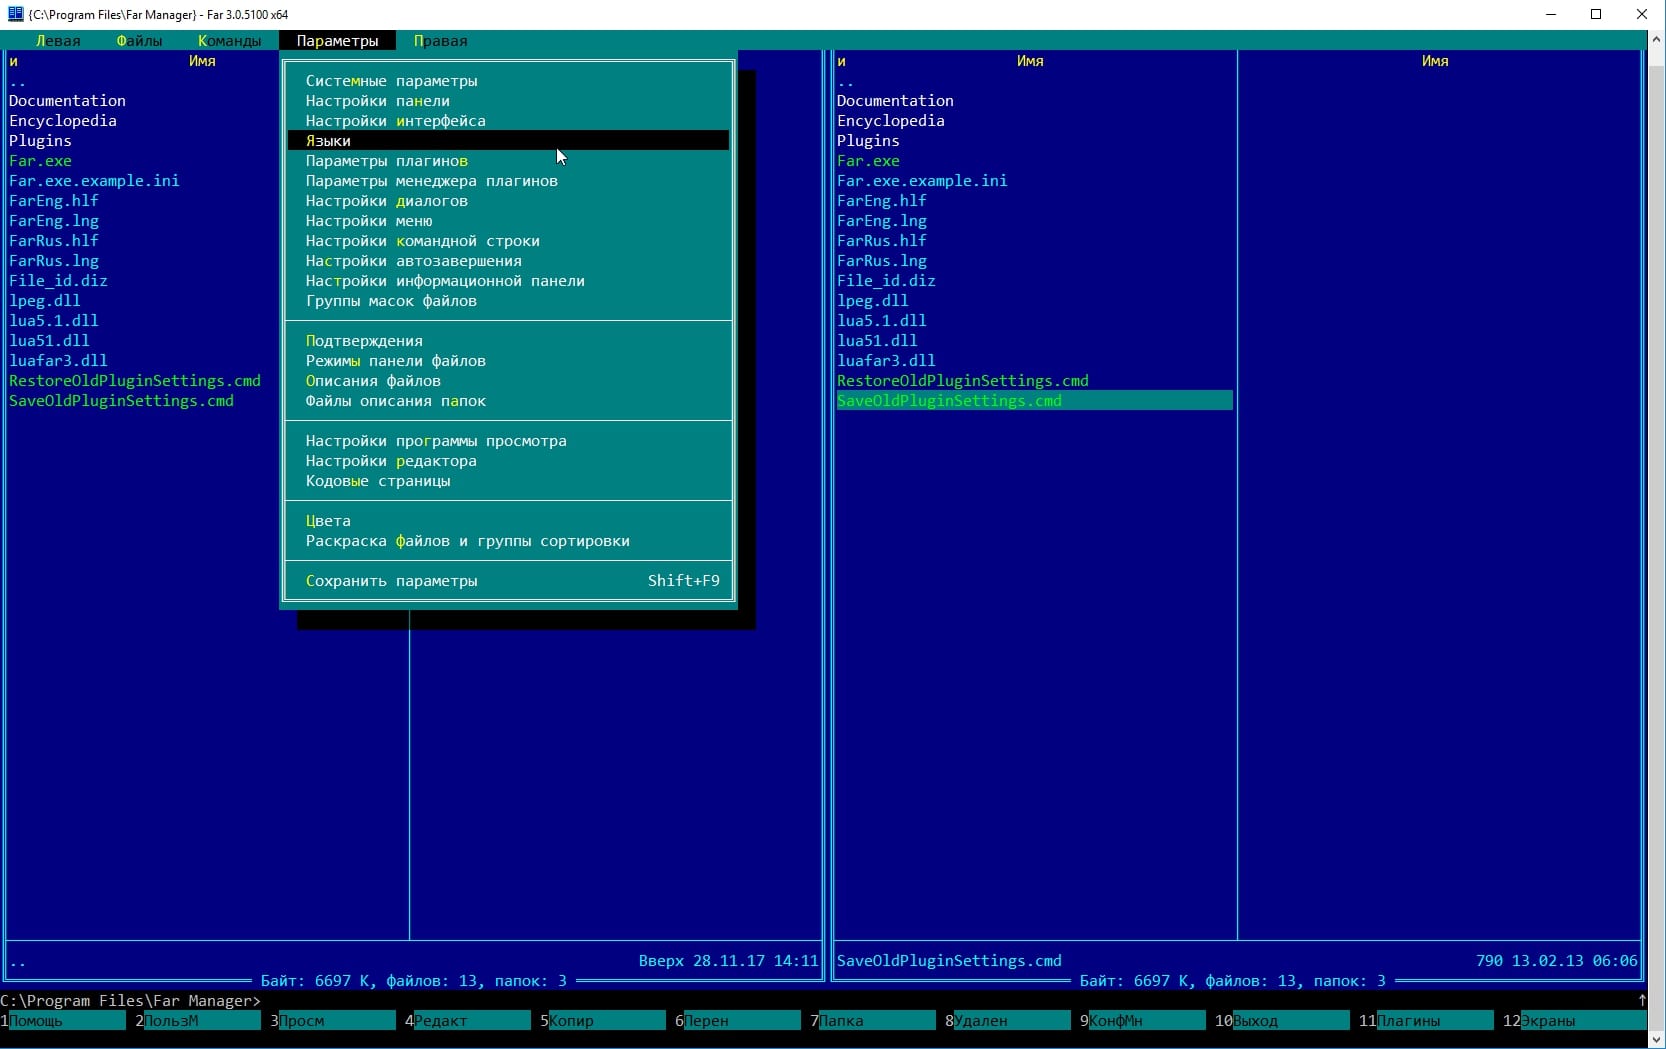The height and width of the screenshot is (1049, 1666).
Task: Select Documentation folder in left panel
Action: 67,101
